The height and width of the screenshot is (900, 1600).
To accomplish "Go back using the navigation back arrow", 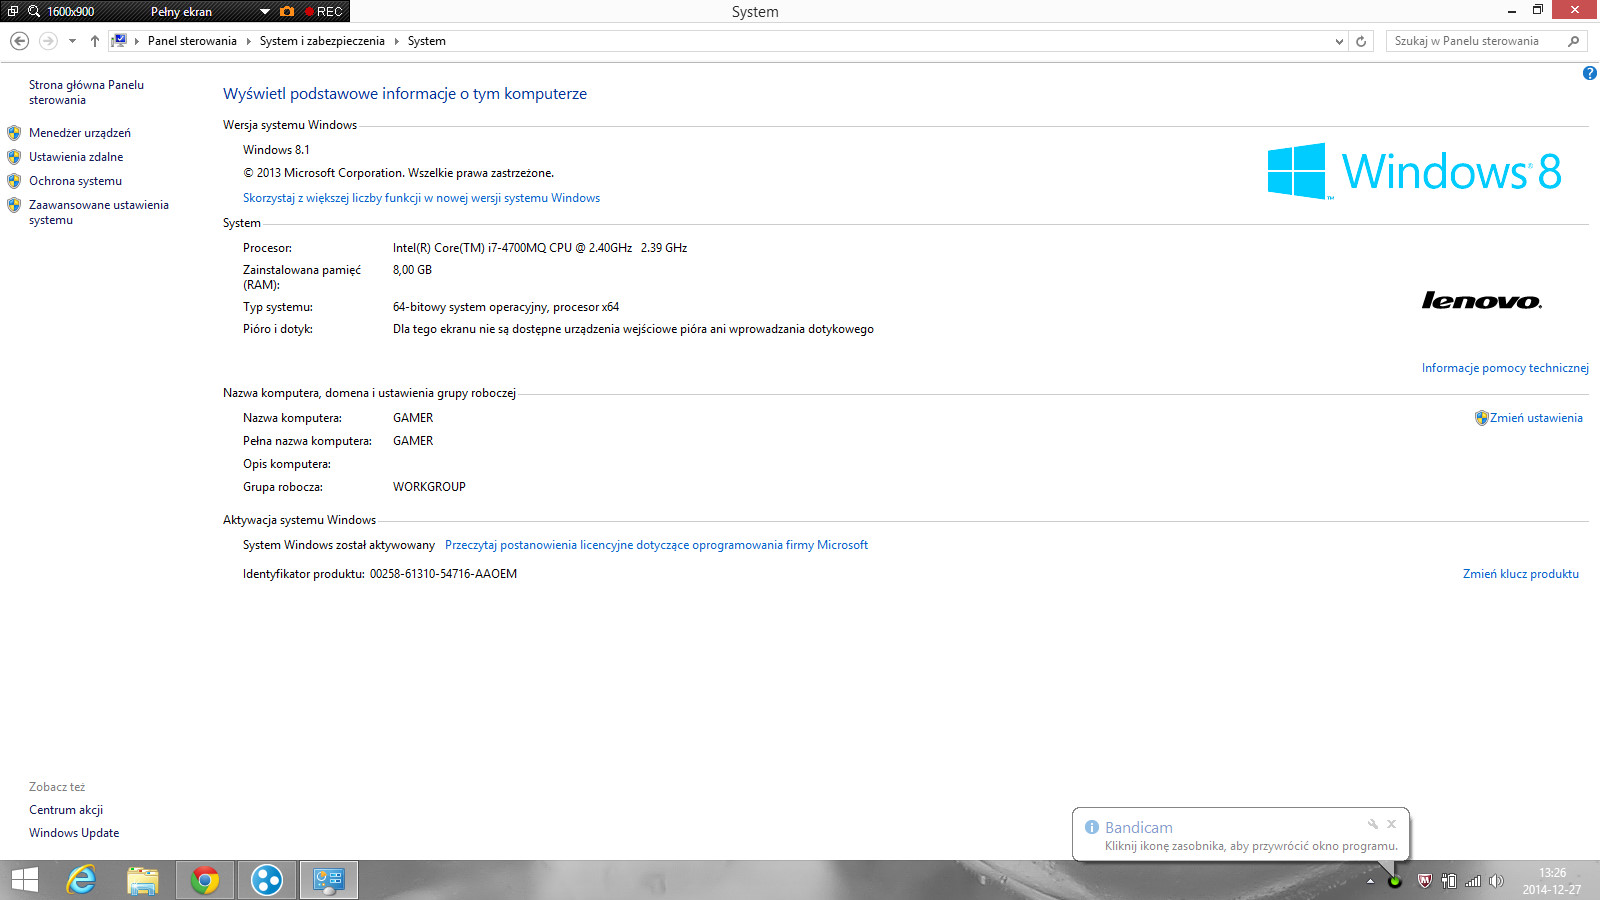I will (x=19, y=41).
